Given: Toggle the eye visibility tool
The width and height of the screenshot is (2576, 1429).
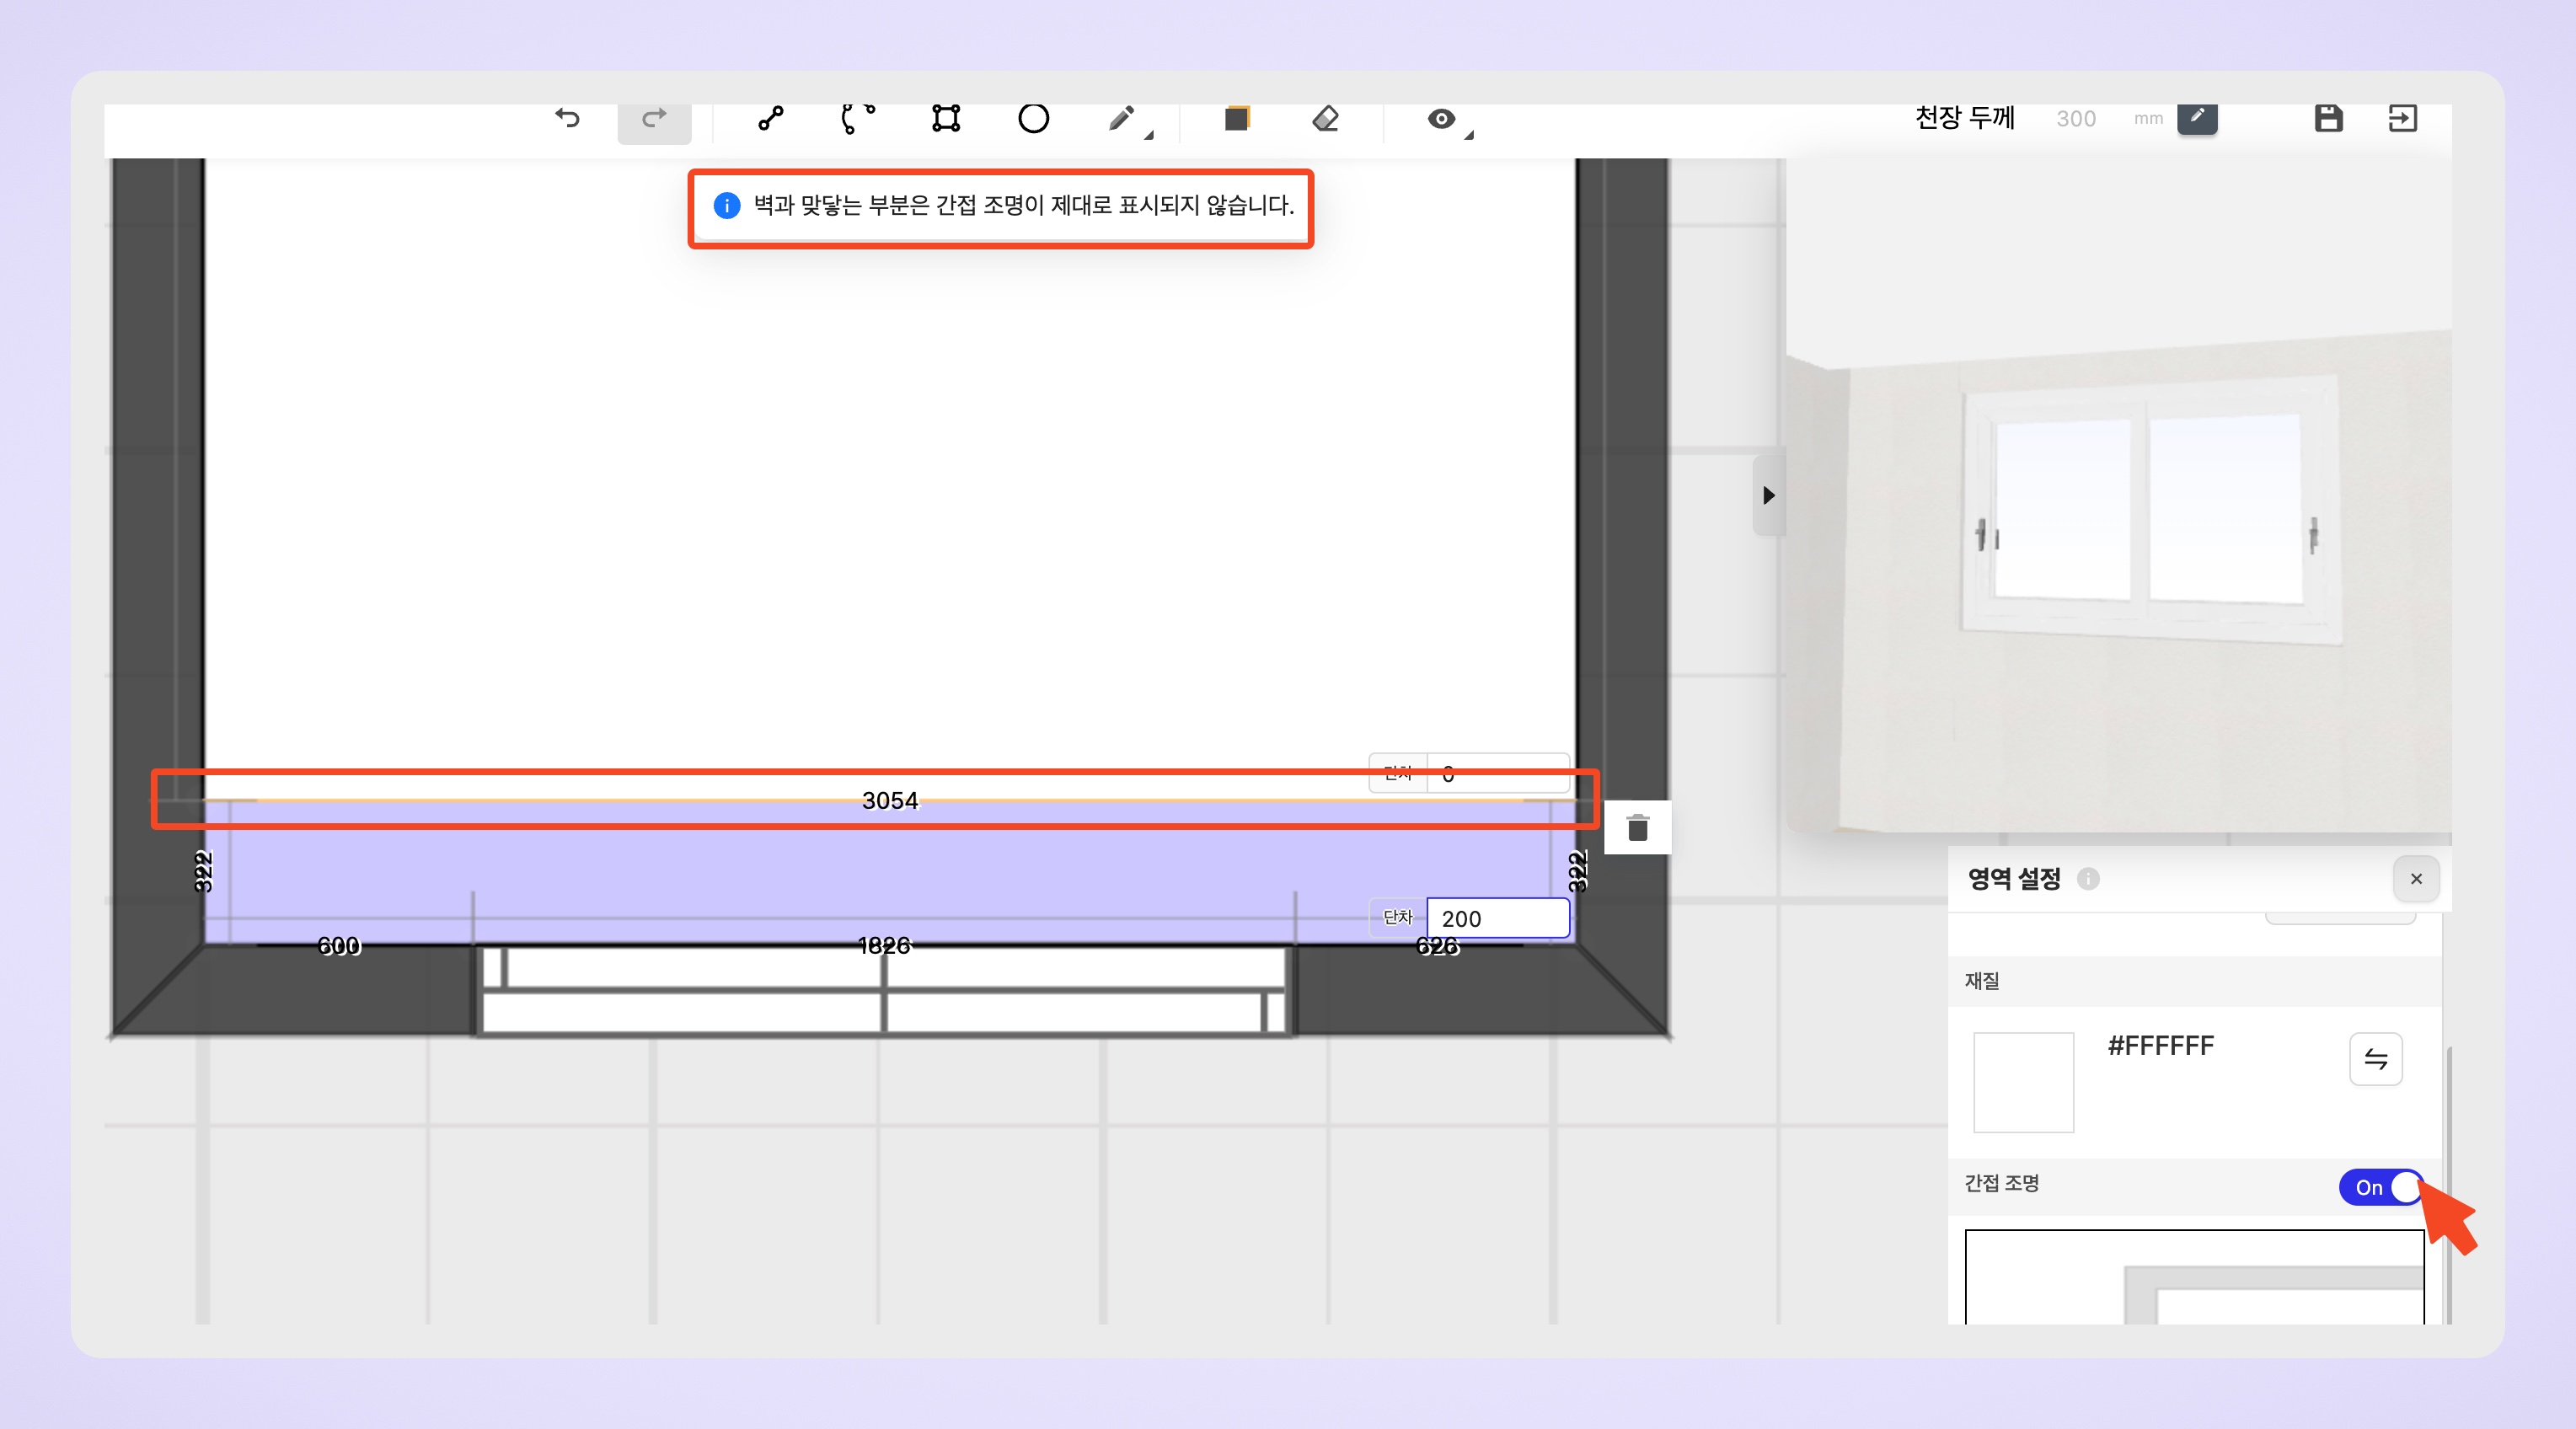Looking at the screenshot, I should (1440, 119).
